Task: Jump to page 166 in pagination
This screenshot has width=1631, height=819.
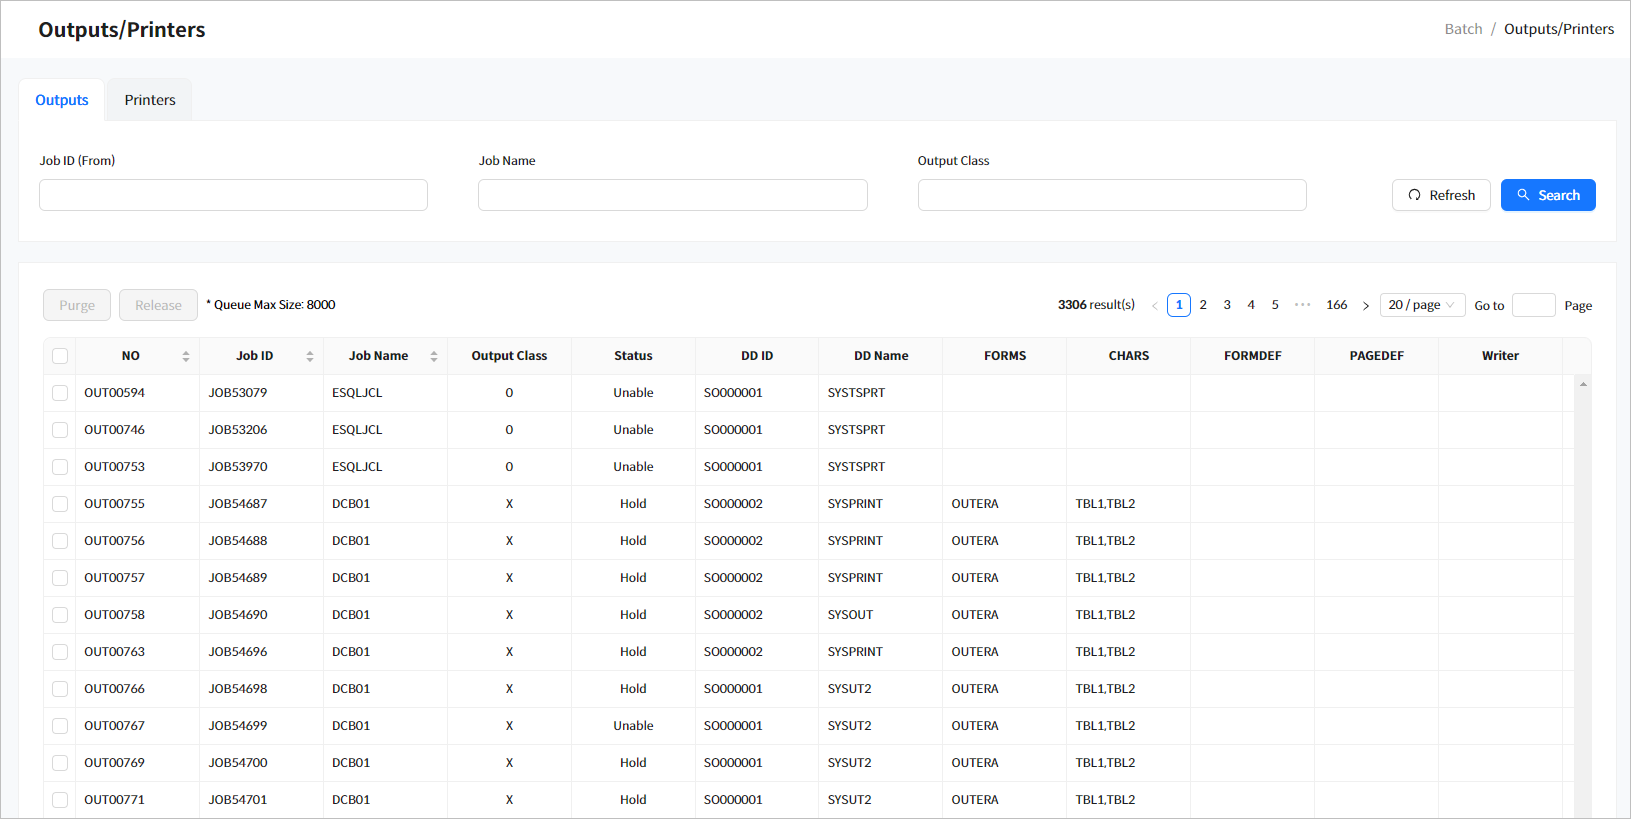Action: (x=1336, y=305)
